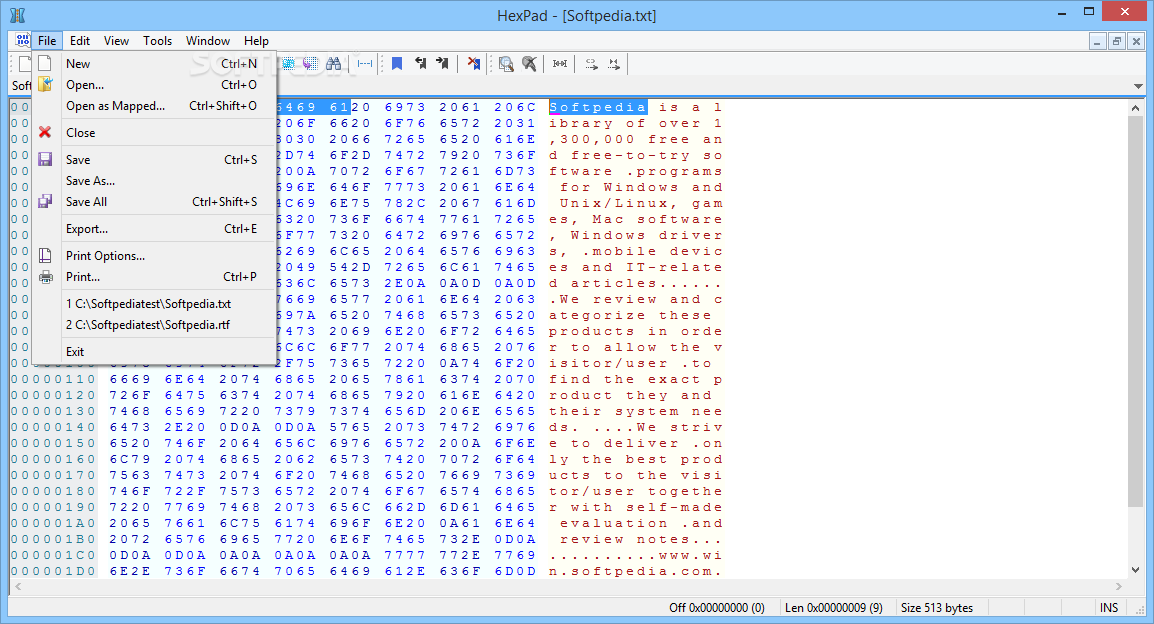This screenshot has width=1154, height=624.
Task: Choose Save in the File menu
Action: click(155, 160)
